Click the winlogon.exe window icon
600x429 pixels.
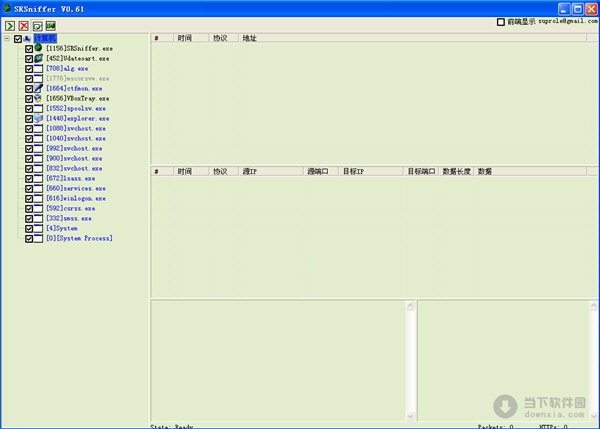coord(38,198)
